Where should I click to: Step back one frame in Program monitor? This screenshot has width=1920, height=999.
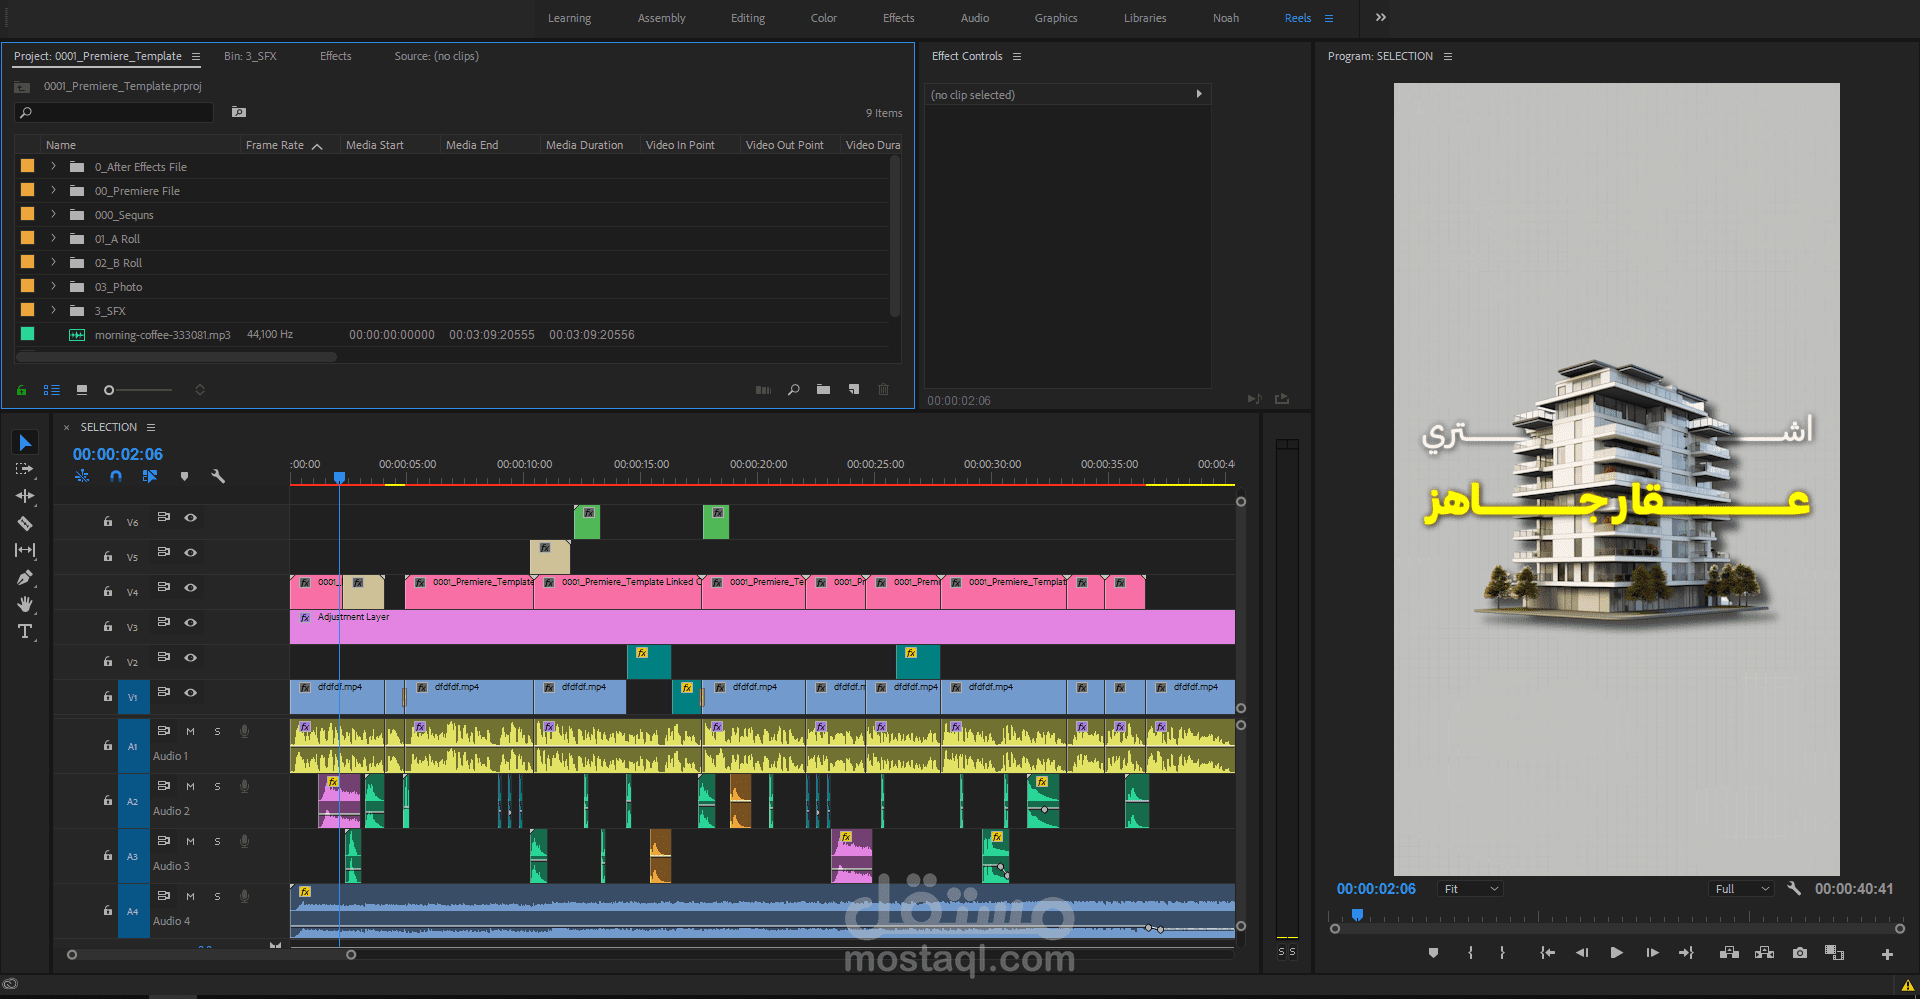(1581, 953)
